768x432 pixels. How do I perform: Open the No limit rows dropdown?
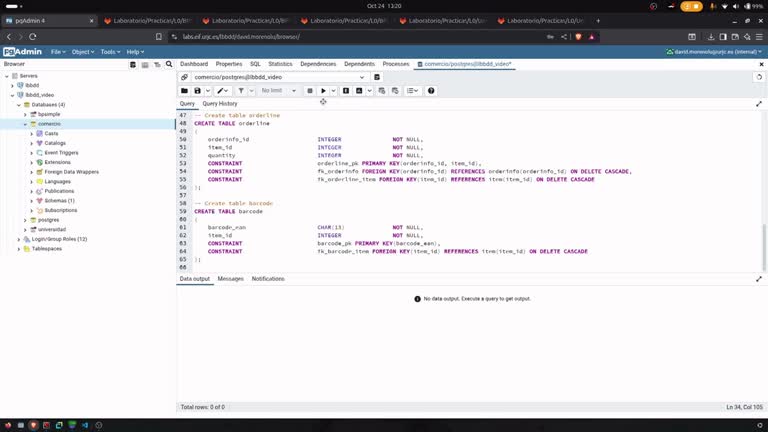(x=278, y=91)
